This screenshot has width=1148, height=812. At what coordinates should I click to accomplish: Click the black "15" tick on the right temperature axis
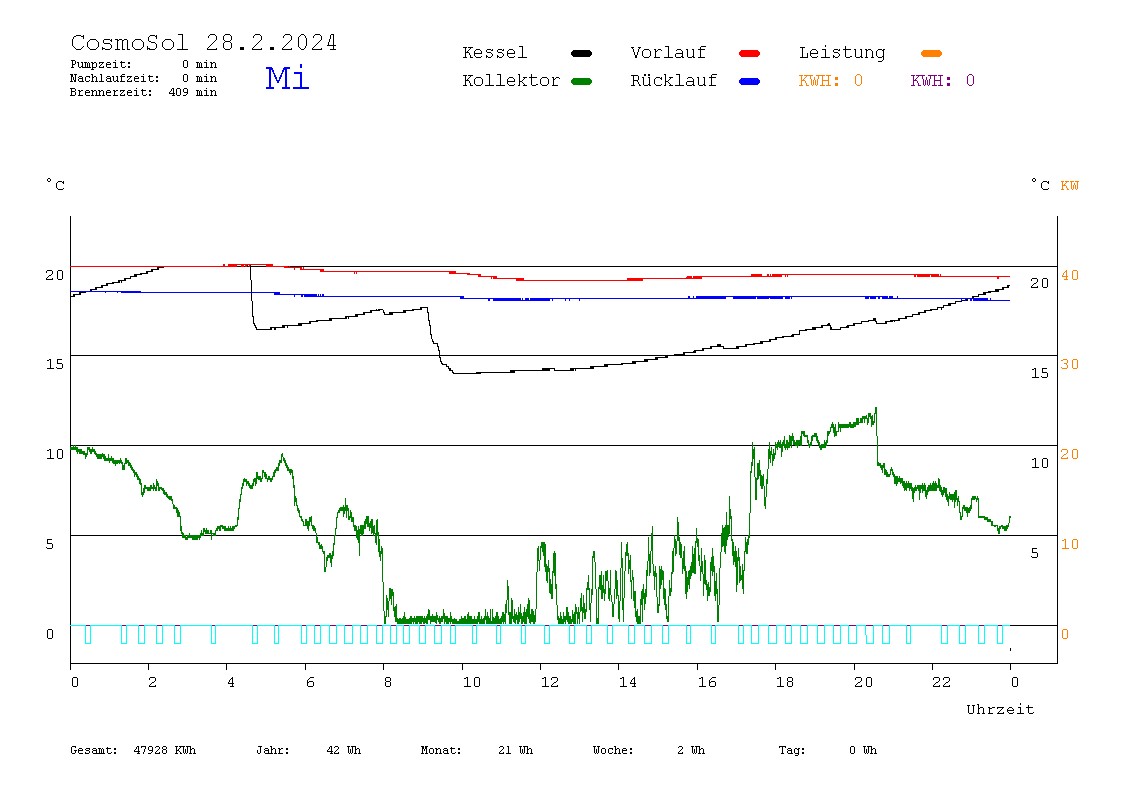tap(1040, 373)
